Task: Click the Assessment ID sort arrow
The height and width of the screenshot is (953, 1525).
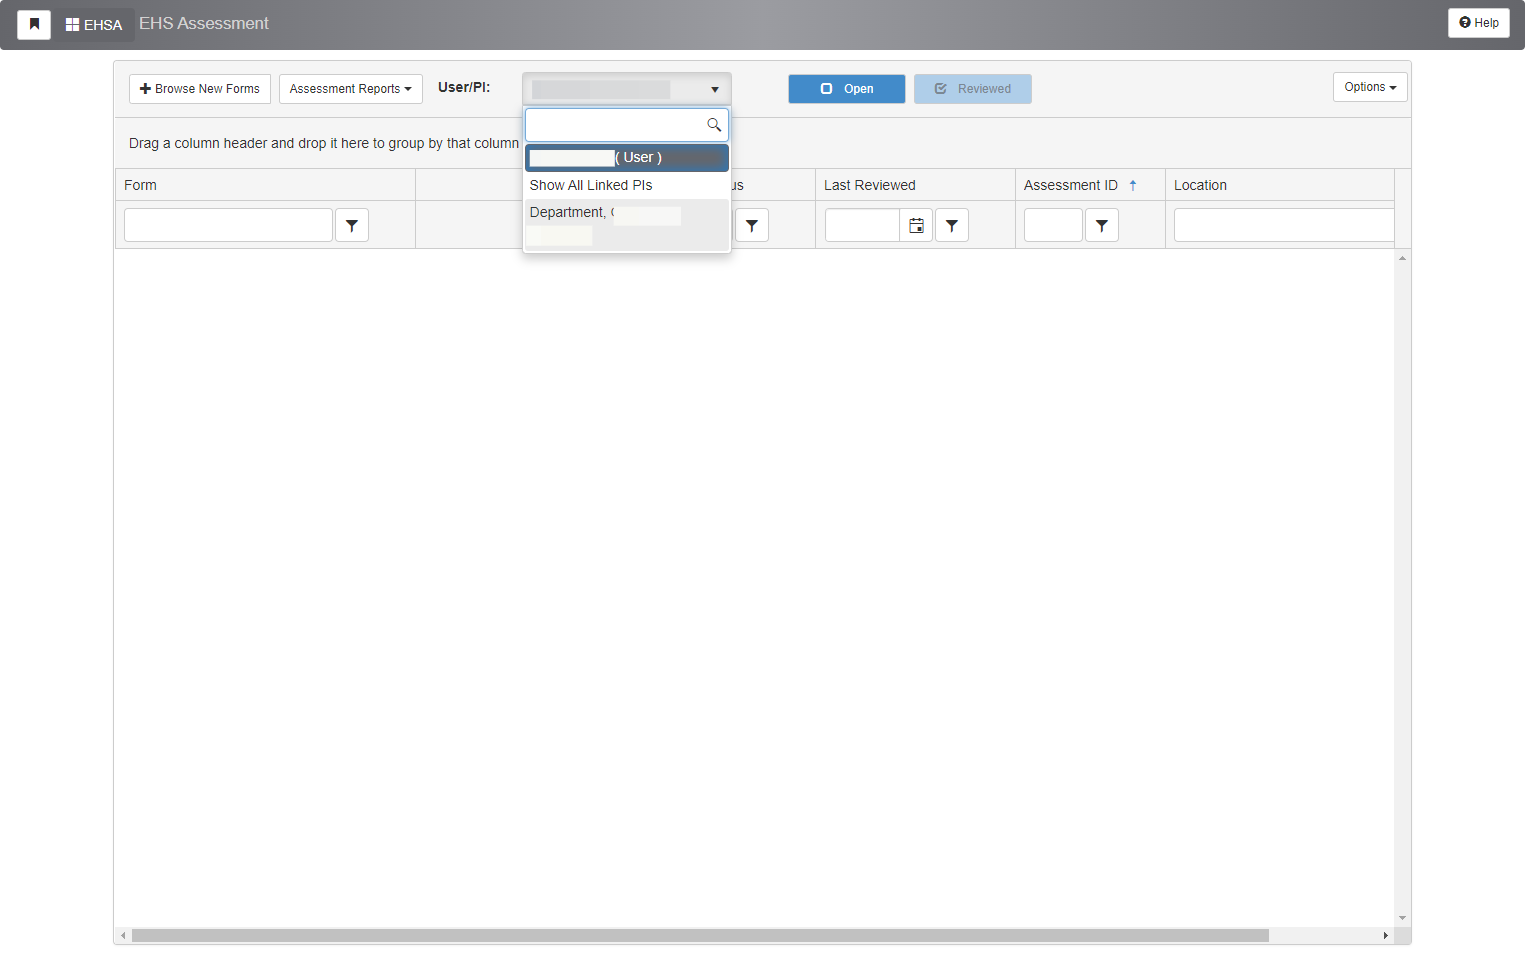Action: click(x=1133, y=185)
